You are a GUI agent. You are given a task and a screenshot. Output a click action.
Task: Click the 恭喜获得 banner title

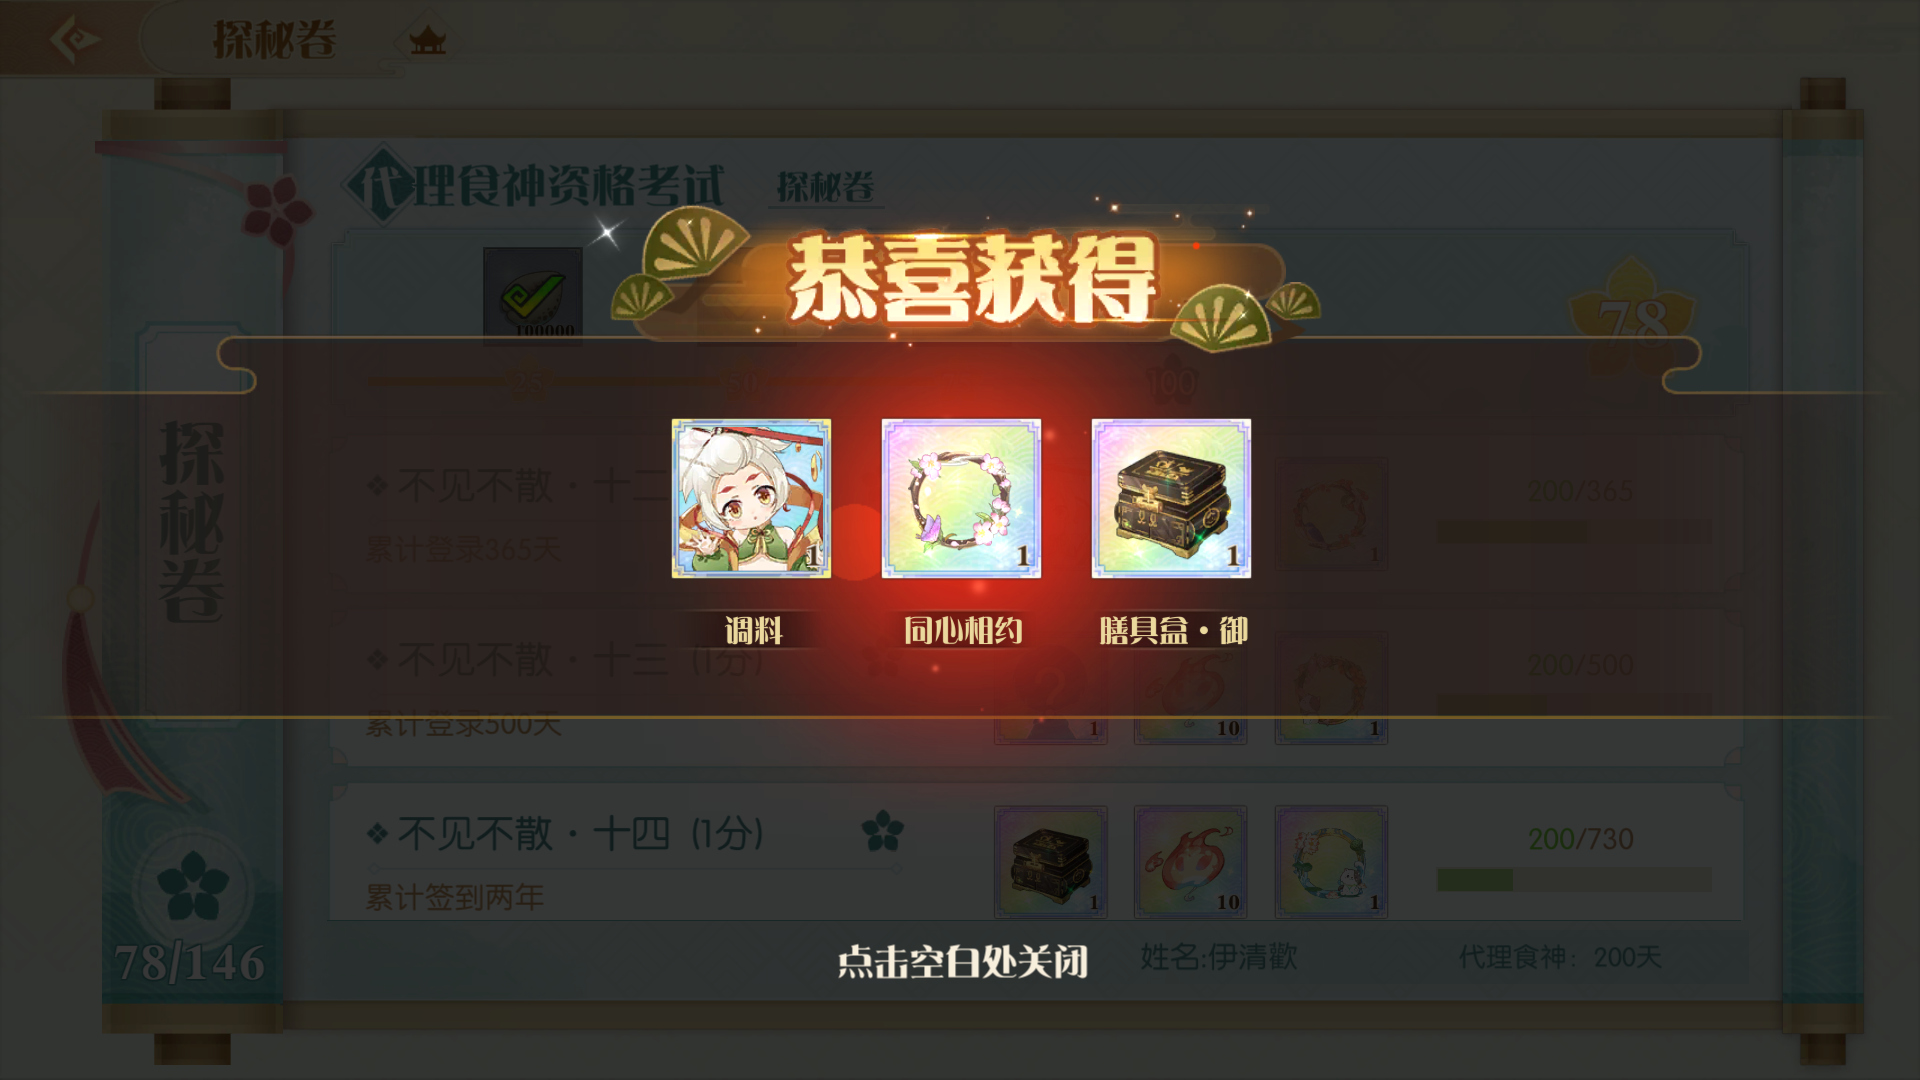pos(970,279)
